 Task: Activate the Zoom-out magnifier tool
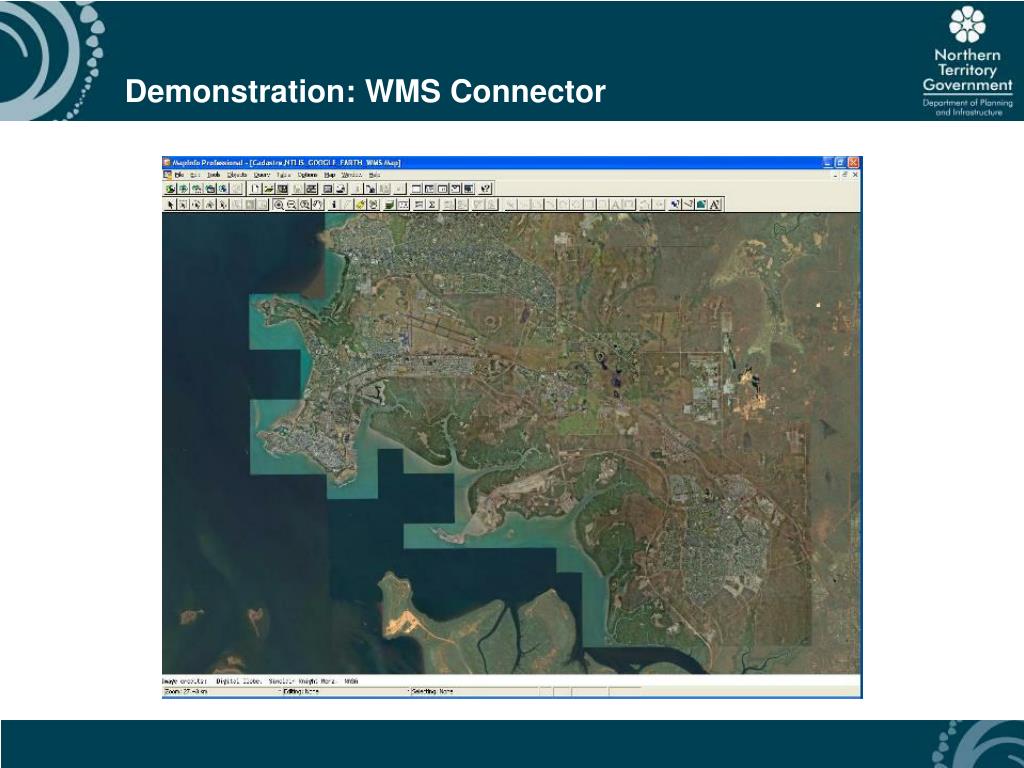292,204
